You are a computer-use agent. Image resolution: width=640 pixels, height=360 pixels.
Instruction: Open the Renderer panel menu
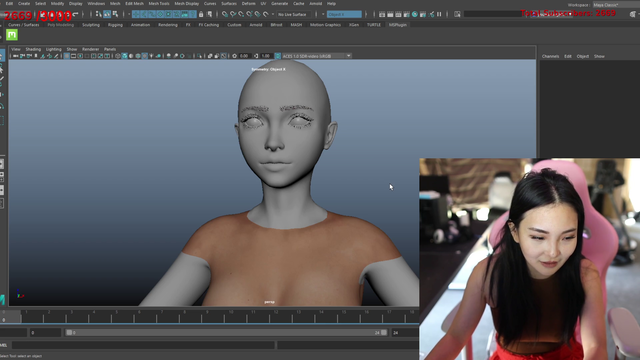(x=91, y=49)
